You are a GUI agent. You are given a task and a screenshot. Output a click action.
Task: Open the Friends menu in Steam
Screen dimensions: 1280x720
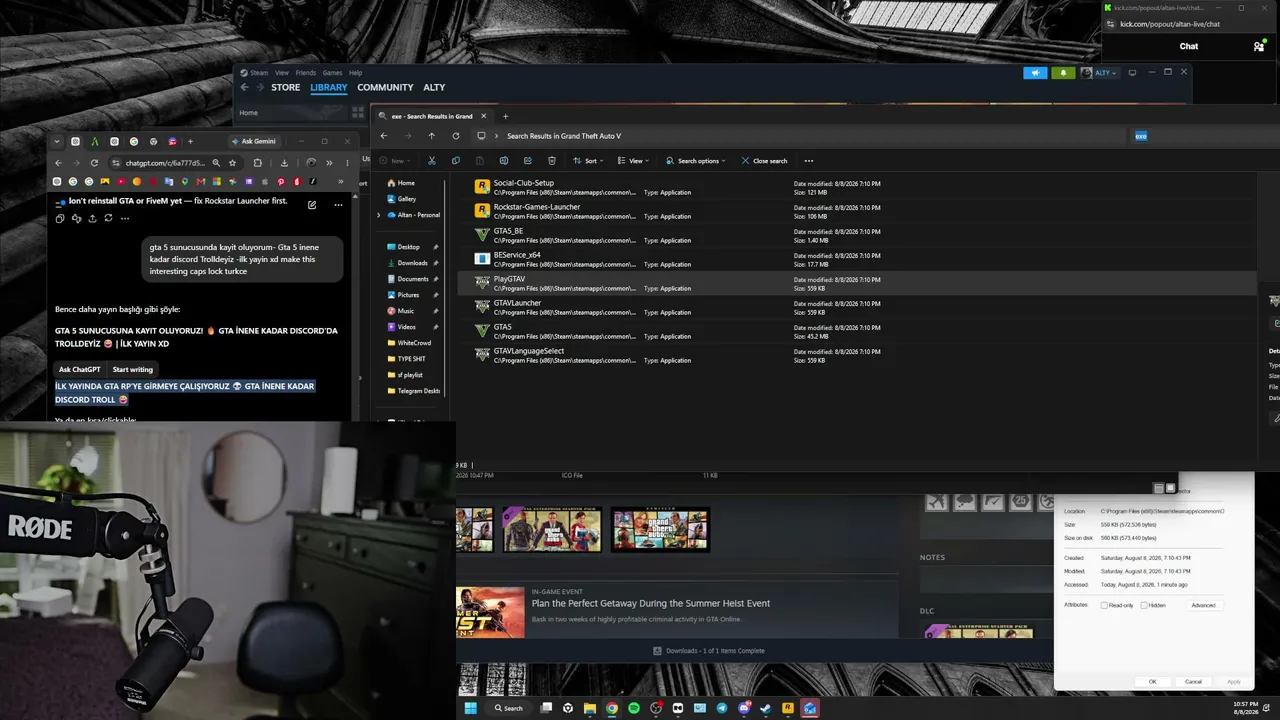pos(305,73)
